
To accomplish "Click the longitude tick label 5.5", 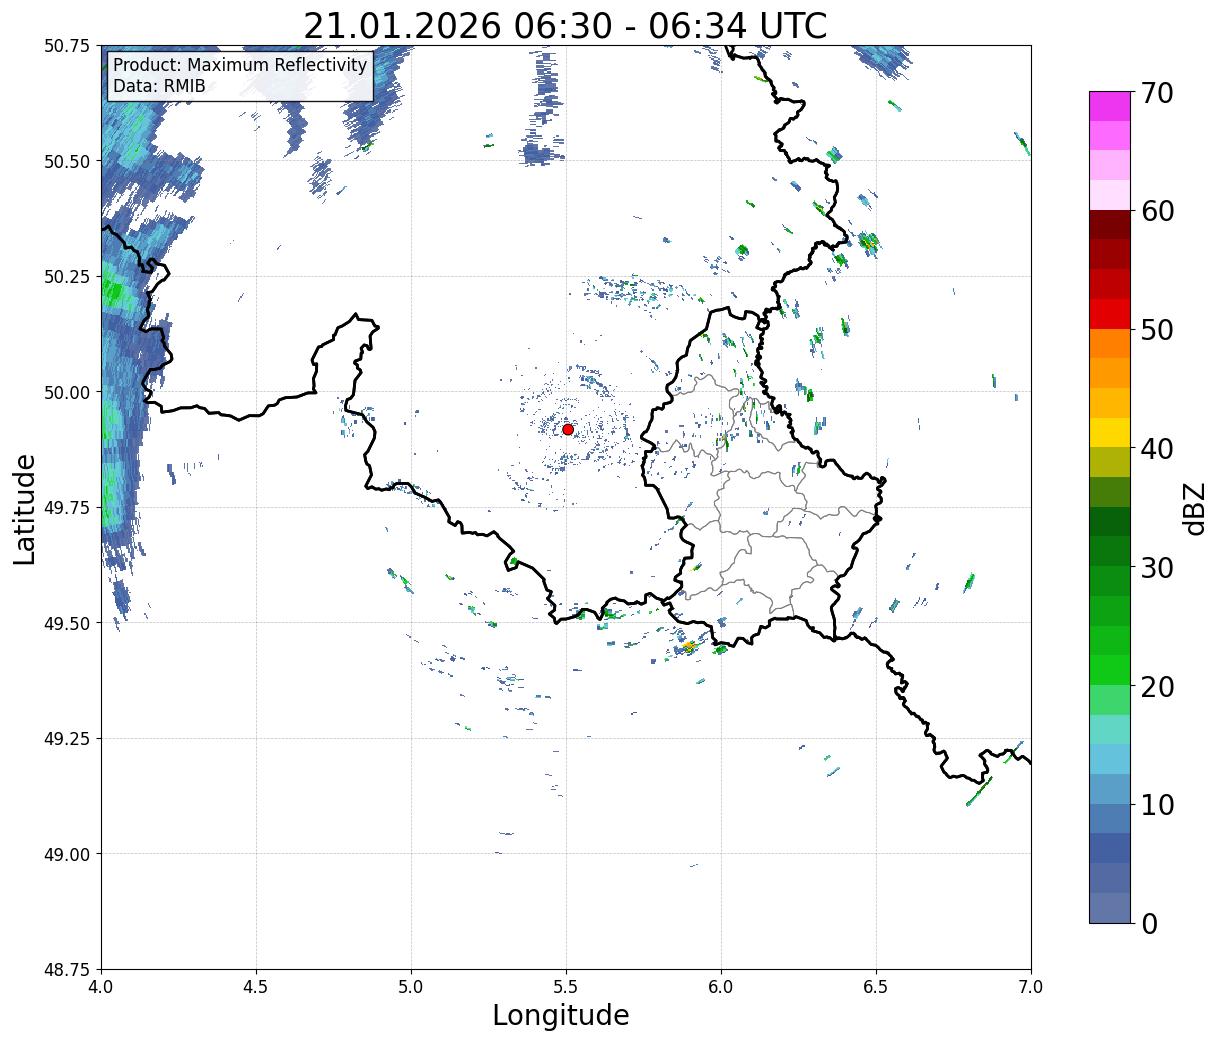I will click(566, 986).
